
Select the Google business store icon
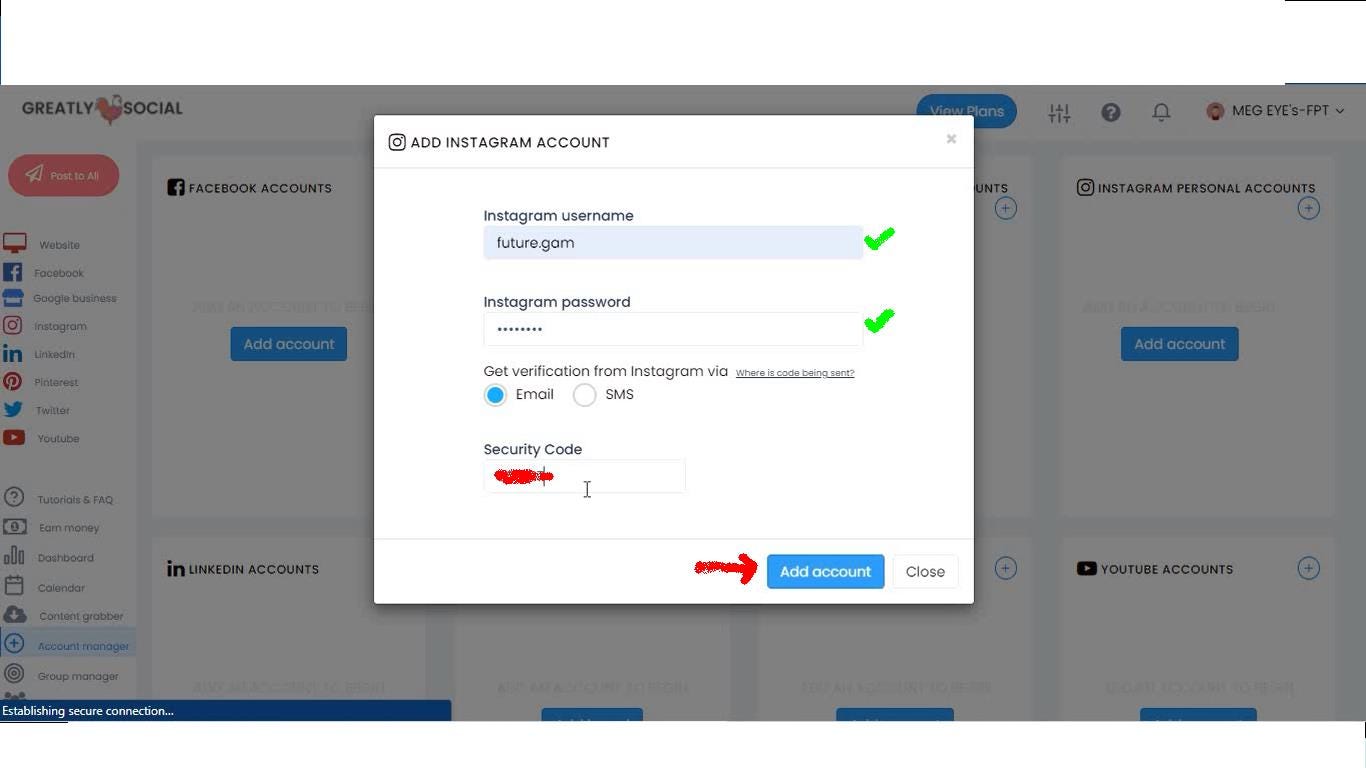pos(12,298)
